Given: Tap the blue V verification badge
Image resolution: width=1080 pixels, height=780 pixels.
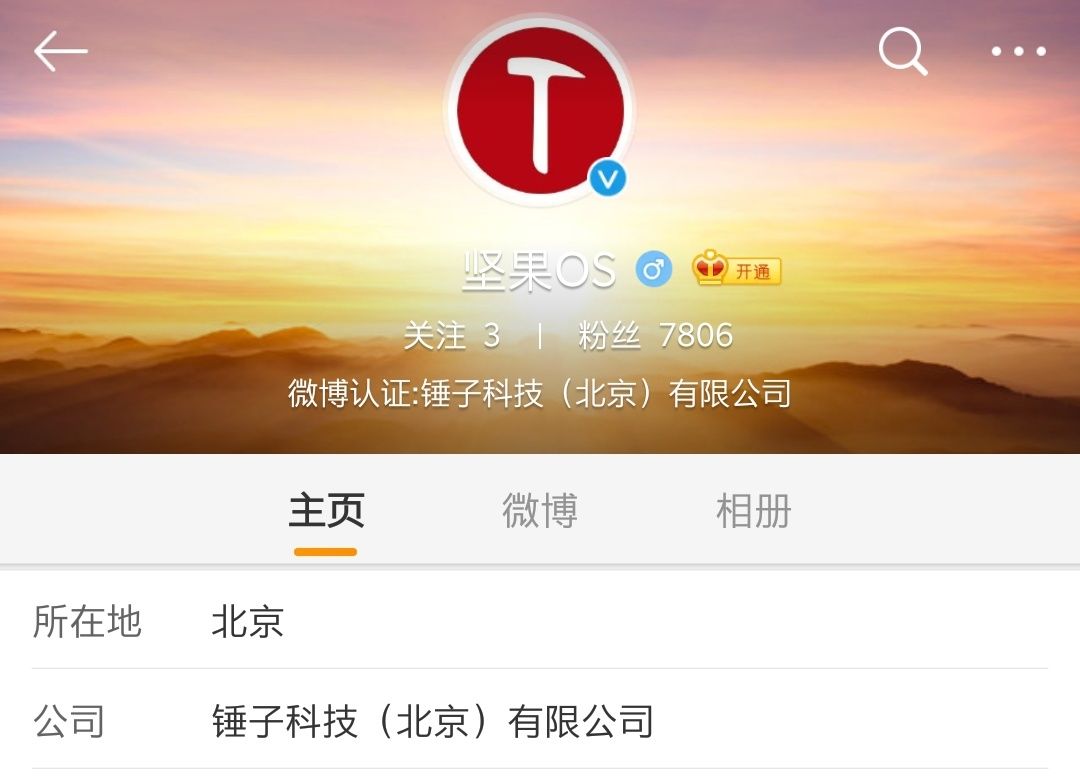Looking at the screenshot, I should [x=608, y=178].
